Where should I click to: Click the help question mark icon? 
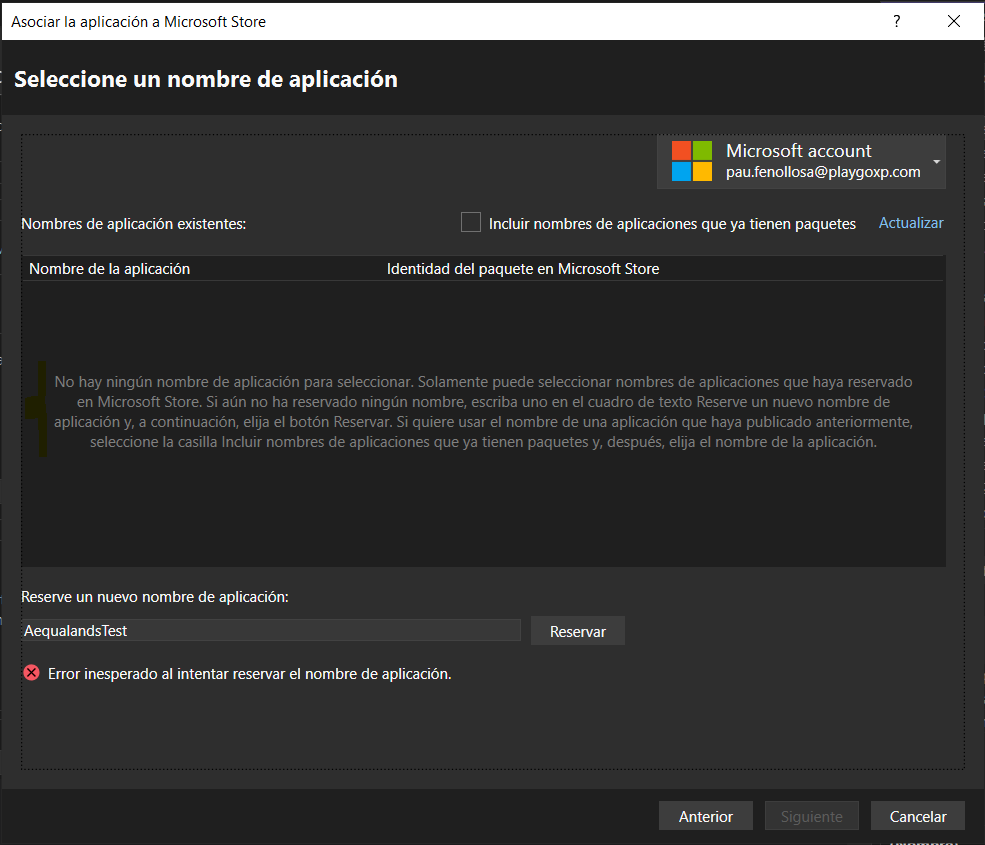[x=896, y=21]
